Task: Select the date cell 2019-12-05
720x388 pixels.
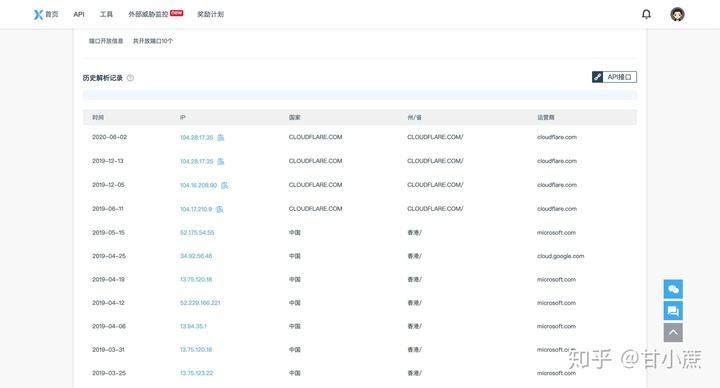Action: [x=108, y=185]
